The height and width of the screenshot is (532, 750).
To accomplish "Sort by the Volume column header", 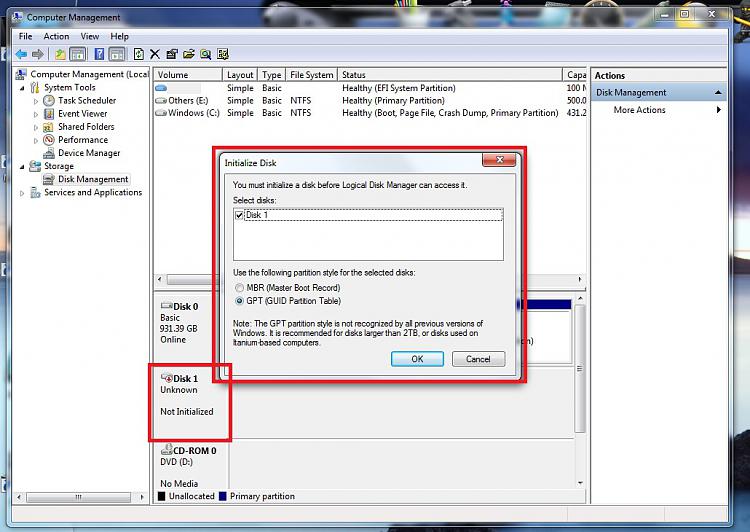I will click(188, 75).
